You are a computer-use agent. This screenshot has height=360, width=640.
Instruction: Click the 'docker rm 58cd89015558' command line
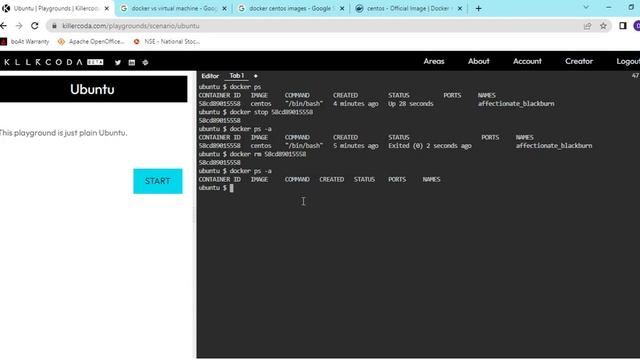tap(268, 154)
